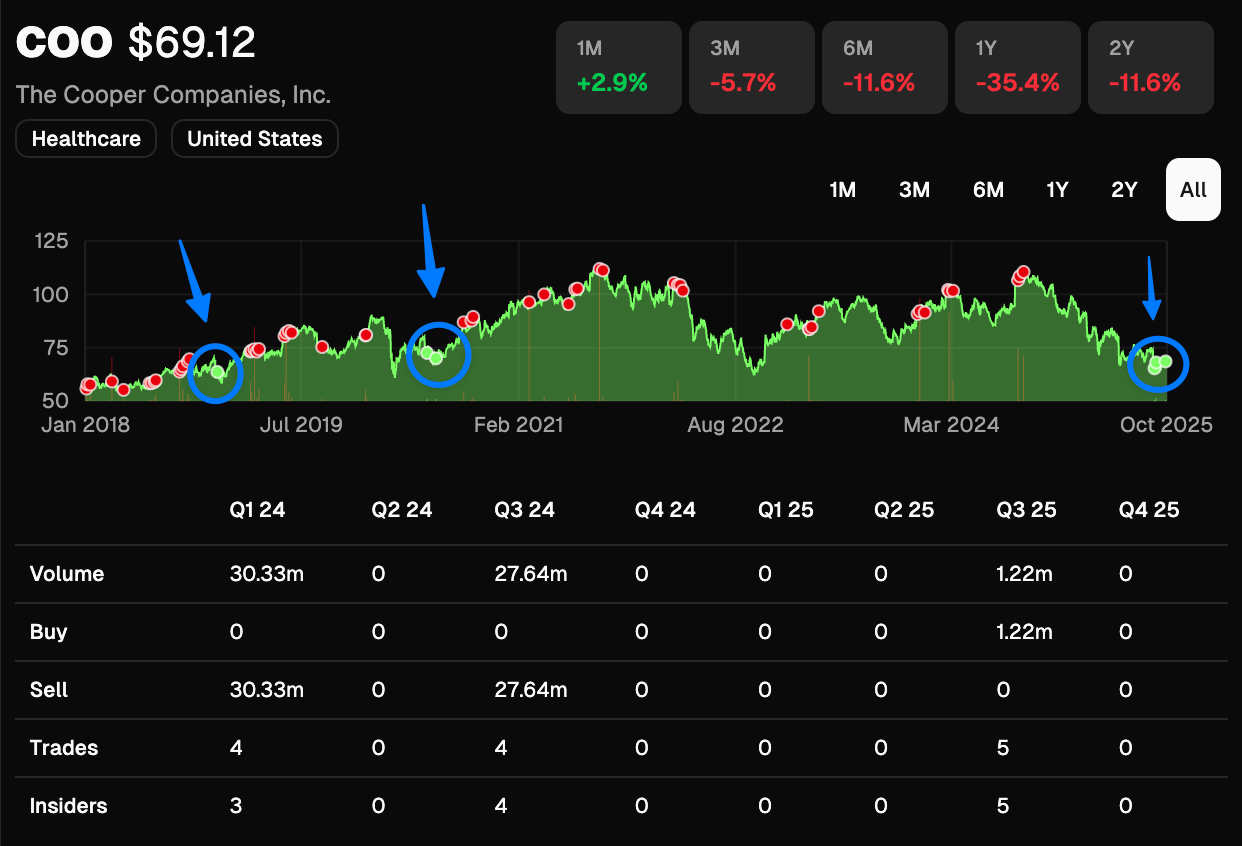1242x846 pixels.
Task: Click the Feb 2021 axis label
Action: [518, 425]
